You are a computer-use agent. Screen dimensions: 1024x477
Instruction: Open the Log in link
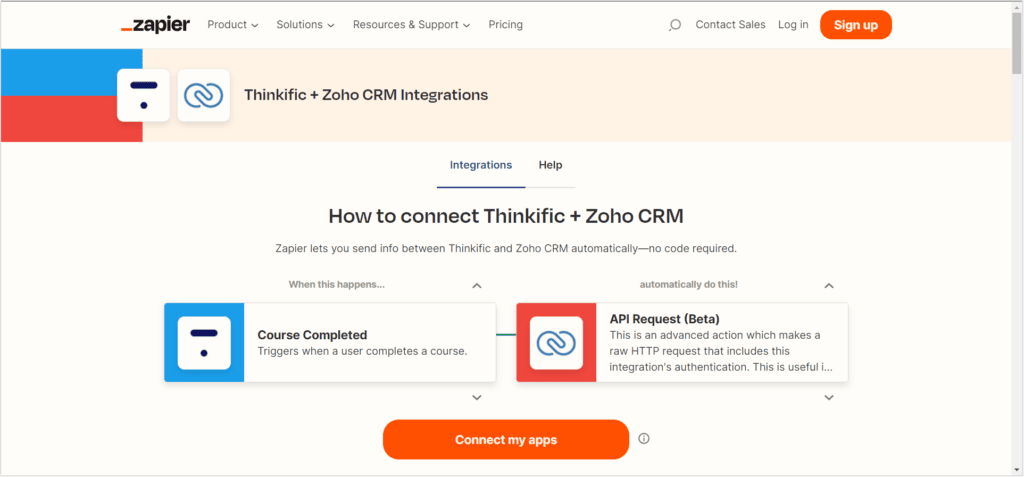pos(793,25)
